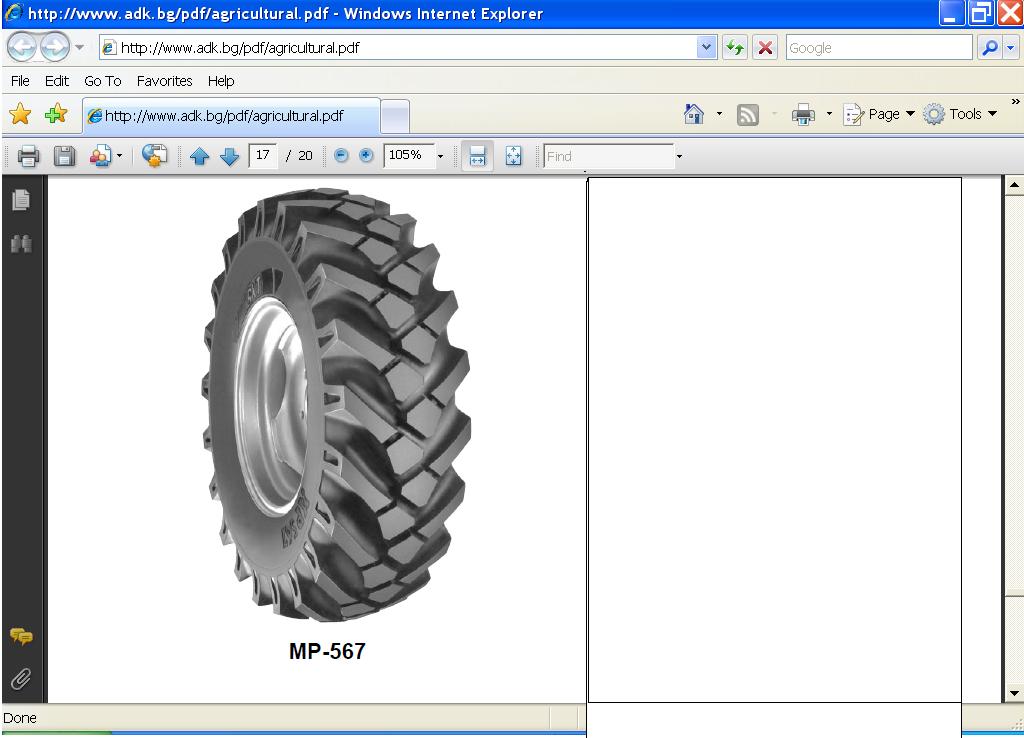The height and width of the screenshot is (738, 1024).
Task: Open the Attachments paperclip panel
Action: coord(21,679)
